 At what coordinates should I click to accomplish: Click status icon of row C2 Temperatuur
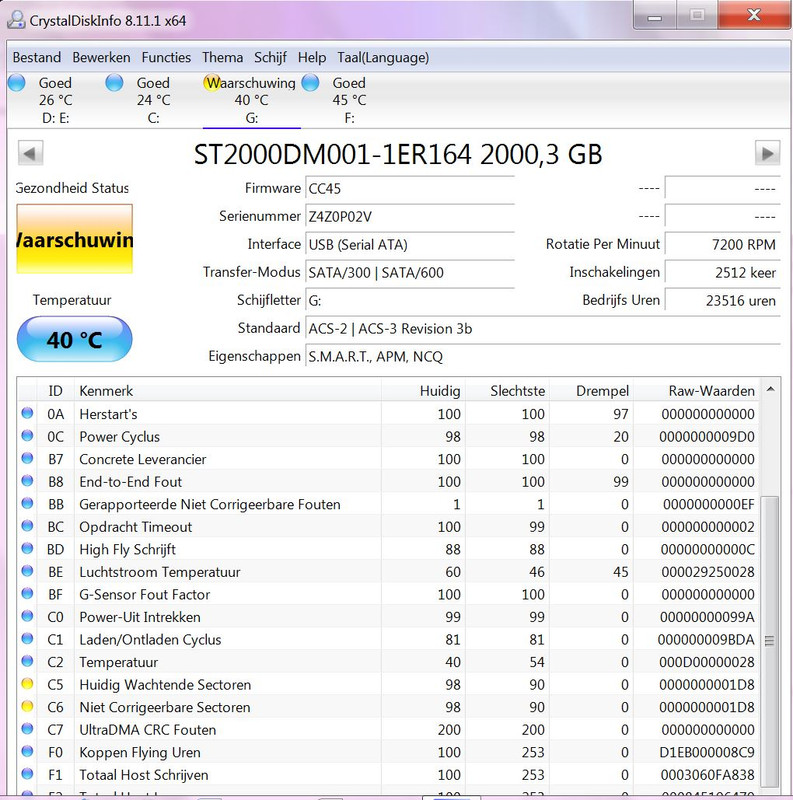28,661
